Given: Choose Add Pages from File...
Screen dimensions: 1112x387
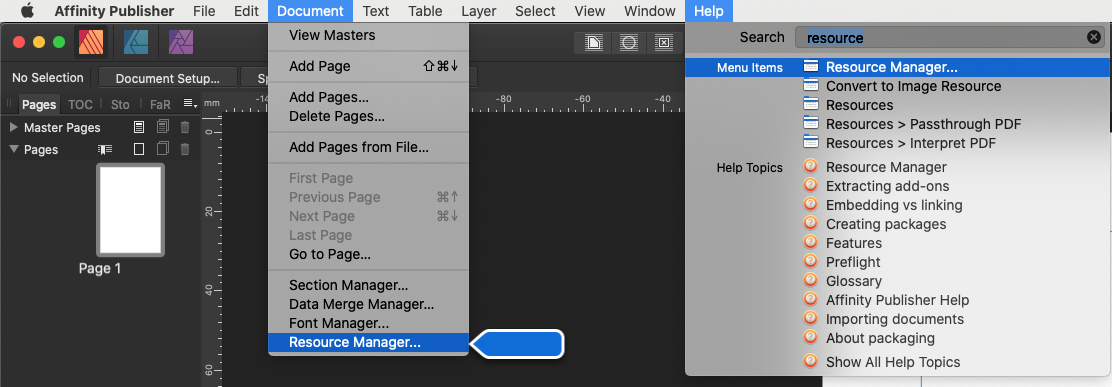Looking at the screenshot, I should click(369, 147).
